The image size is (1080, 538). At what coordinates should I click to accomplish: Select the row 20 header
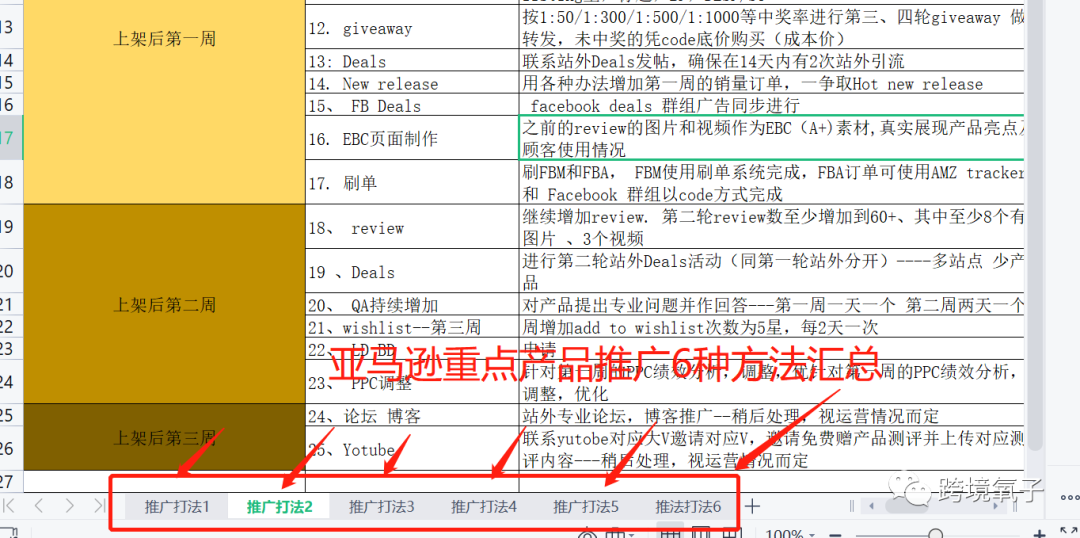coord(11,271)
